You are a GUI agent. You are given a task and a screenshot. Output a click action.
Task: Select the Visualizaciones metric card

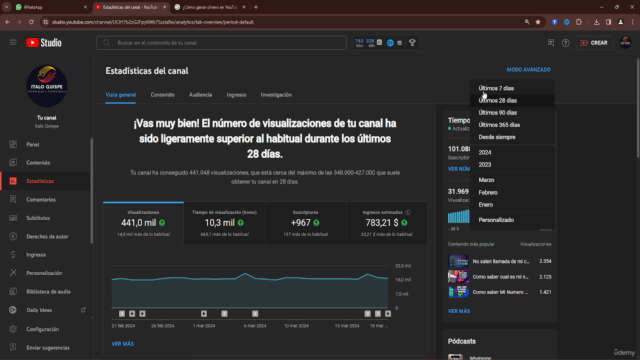(143, 223)
